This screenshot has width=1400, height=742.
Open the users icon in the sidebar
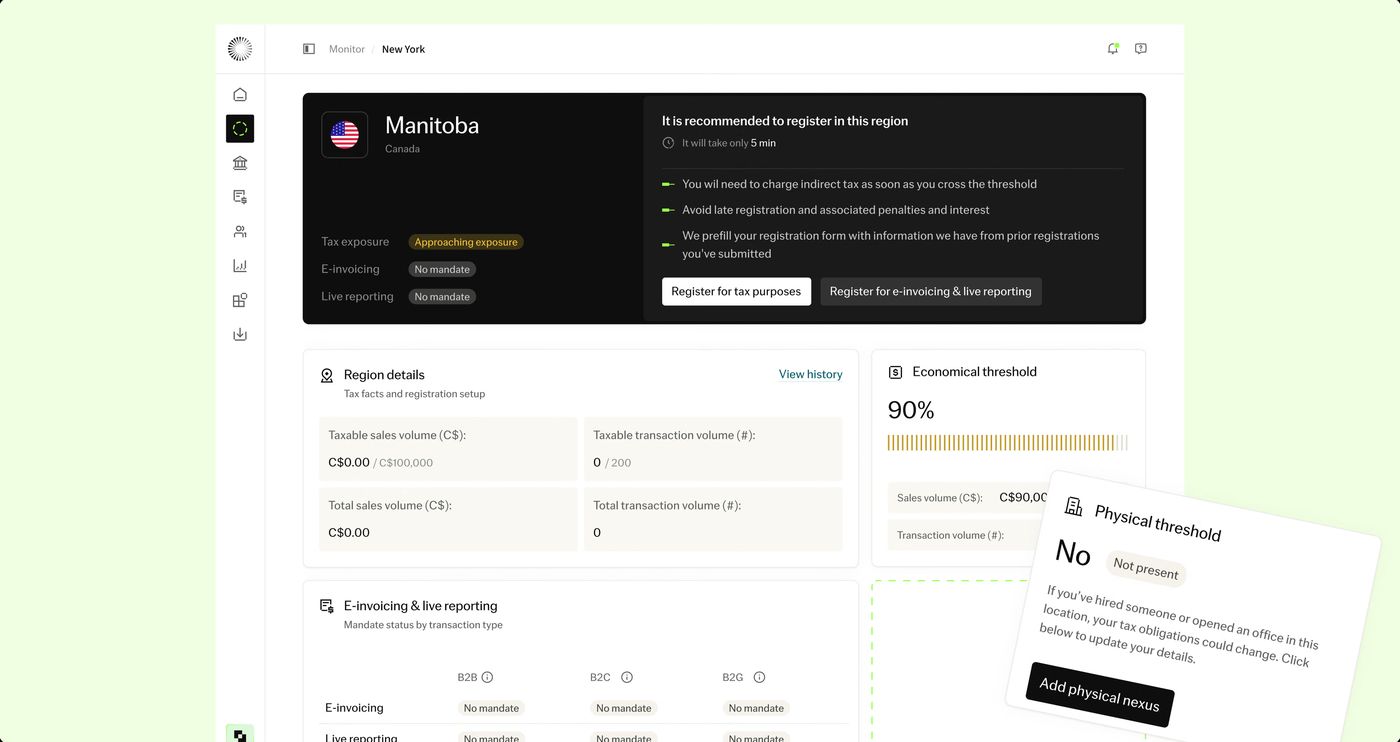pos(240,232)
